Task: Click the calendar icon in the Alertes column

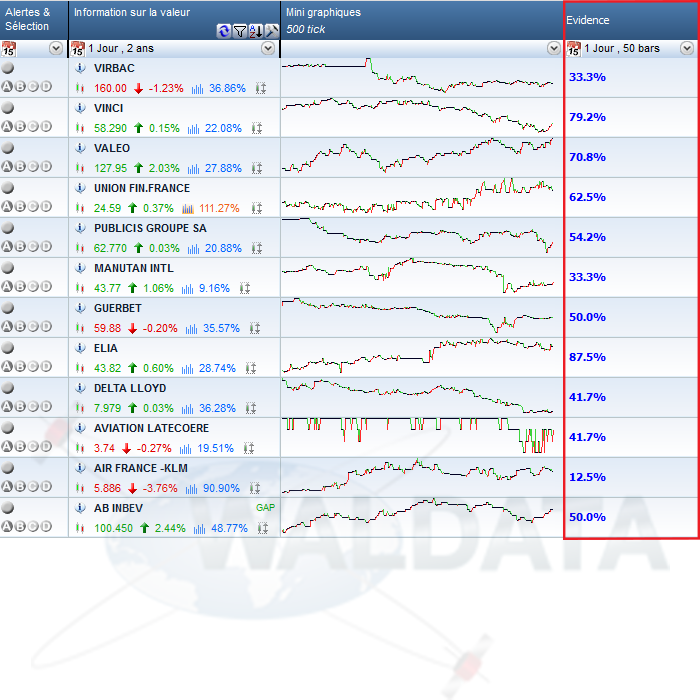Action: click(8, 48)
